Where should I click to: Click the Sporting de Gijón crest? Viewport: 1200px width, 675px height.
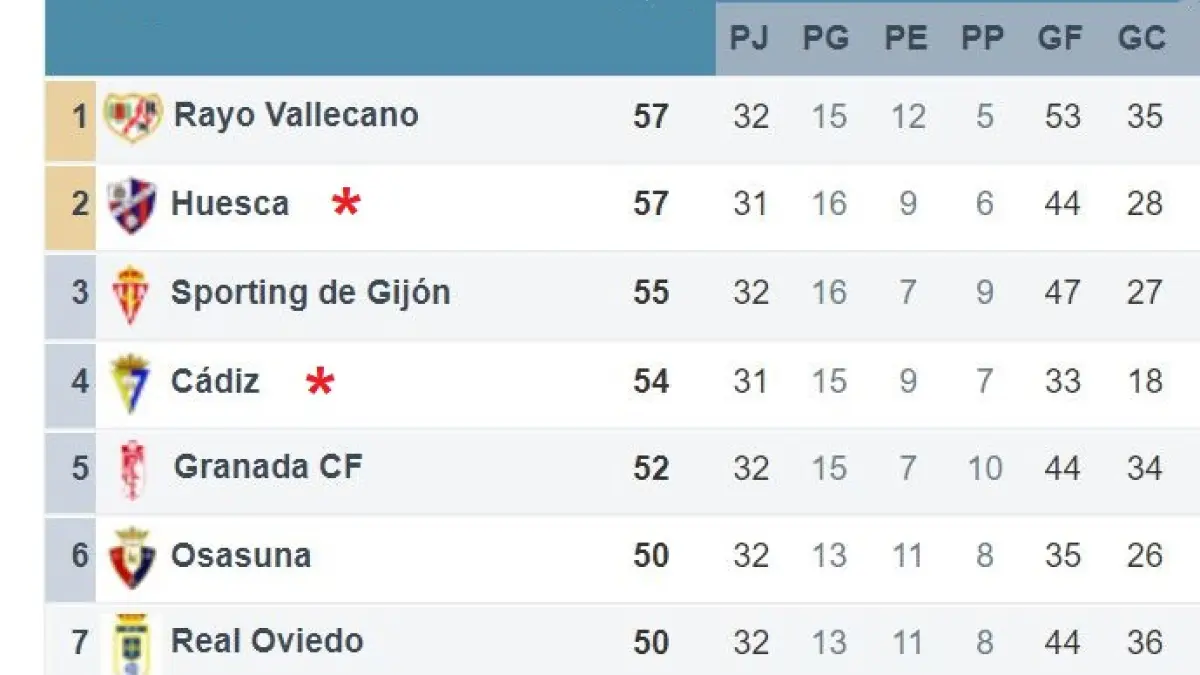(131, 294)
